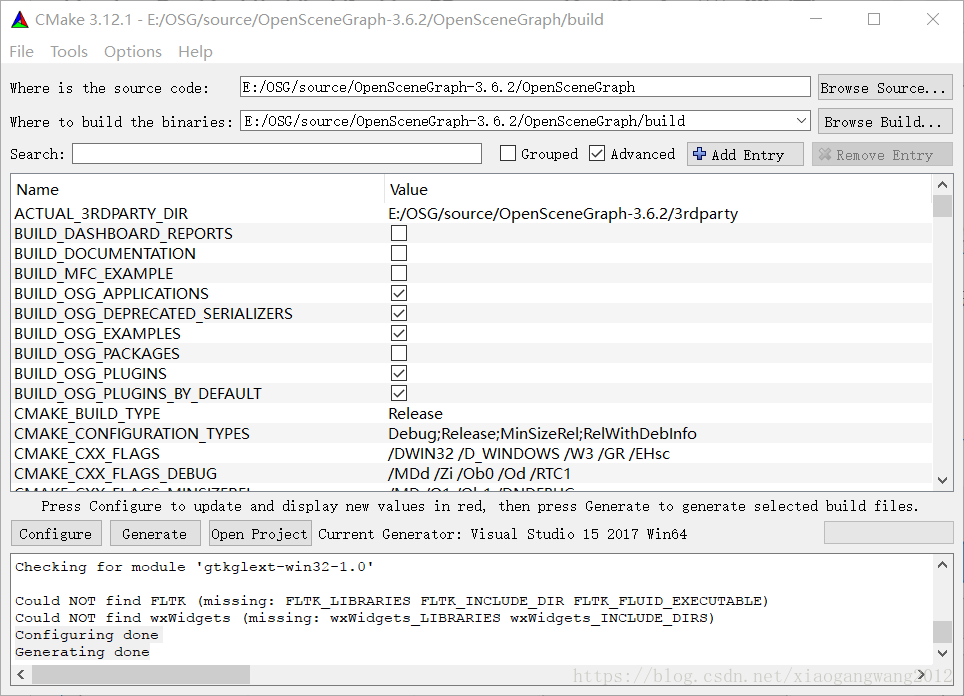The height and width of the screenshot is (696, 964).
Task: Click the /DWIN32 /D_WINDOWS flags value
Action: tap(529, 453)
